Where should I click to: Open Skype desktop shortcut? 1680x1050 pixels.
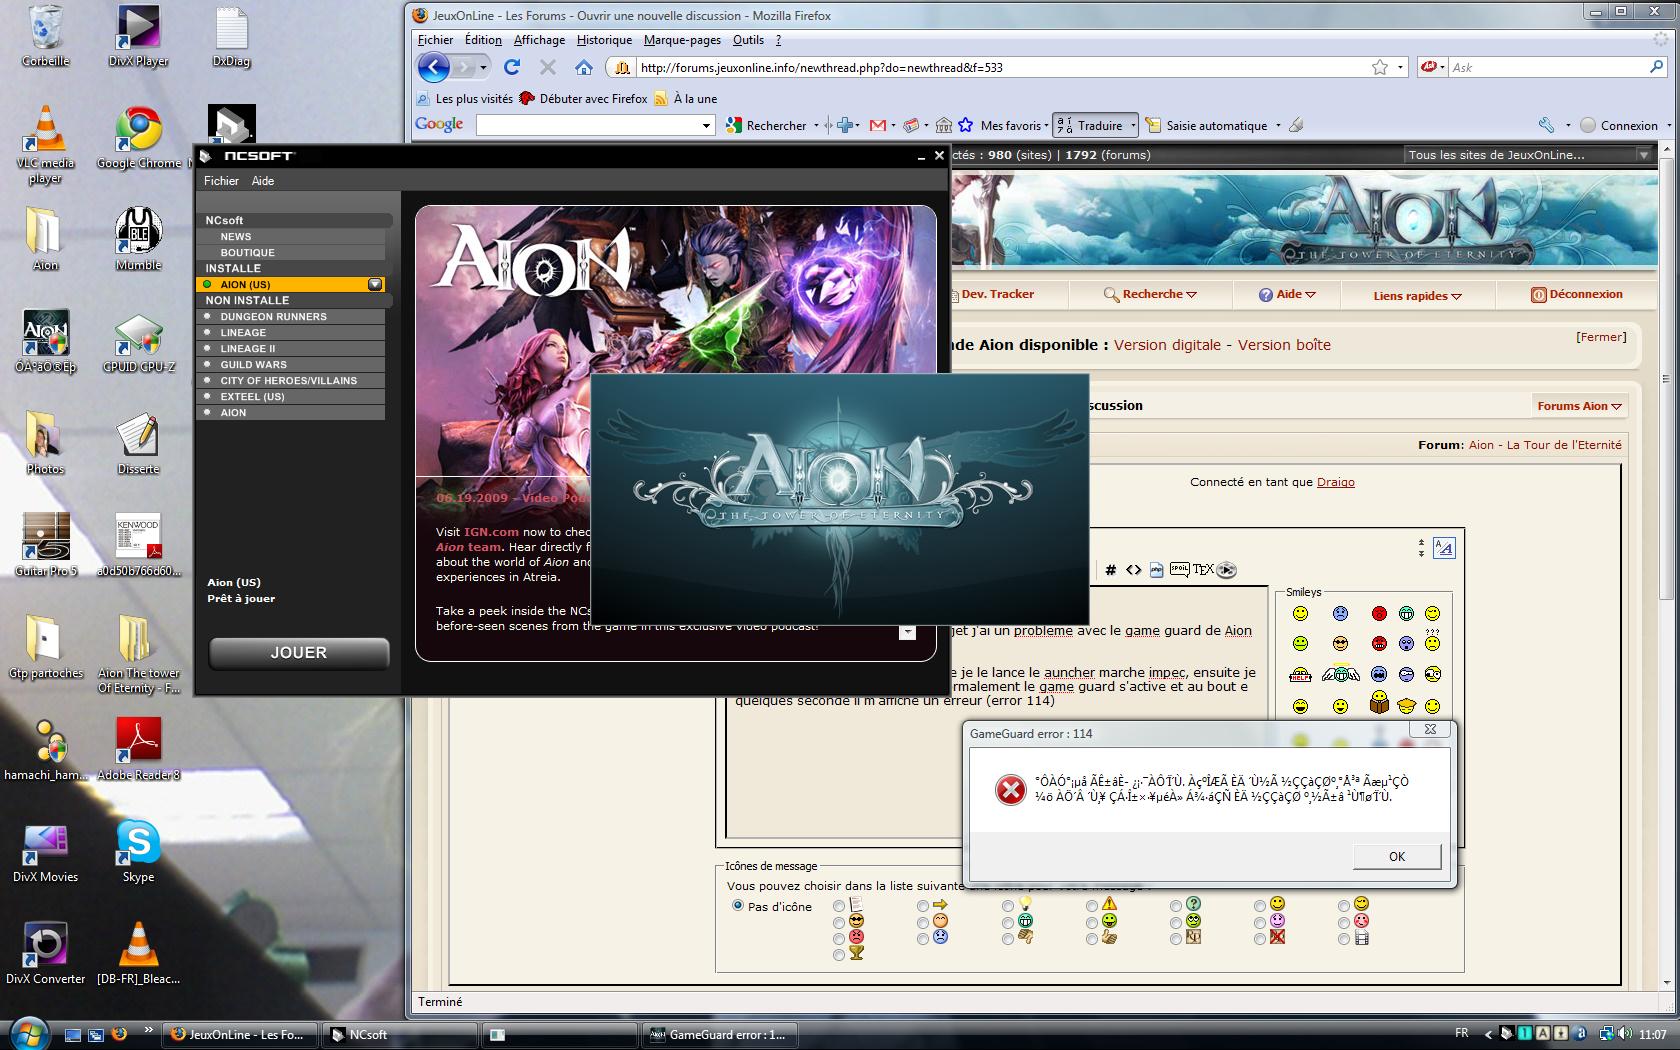pos(138,851)
